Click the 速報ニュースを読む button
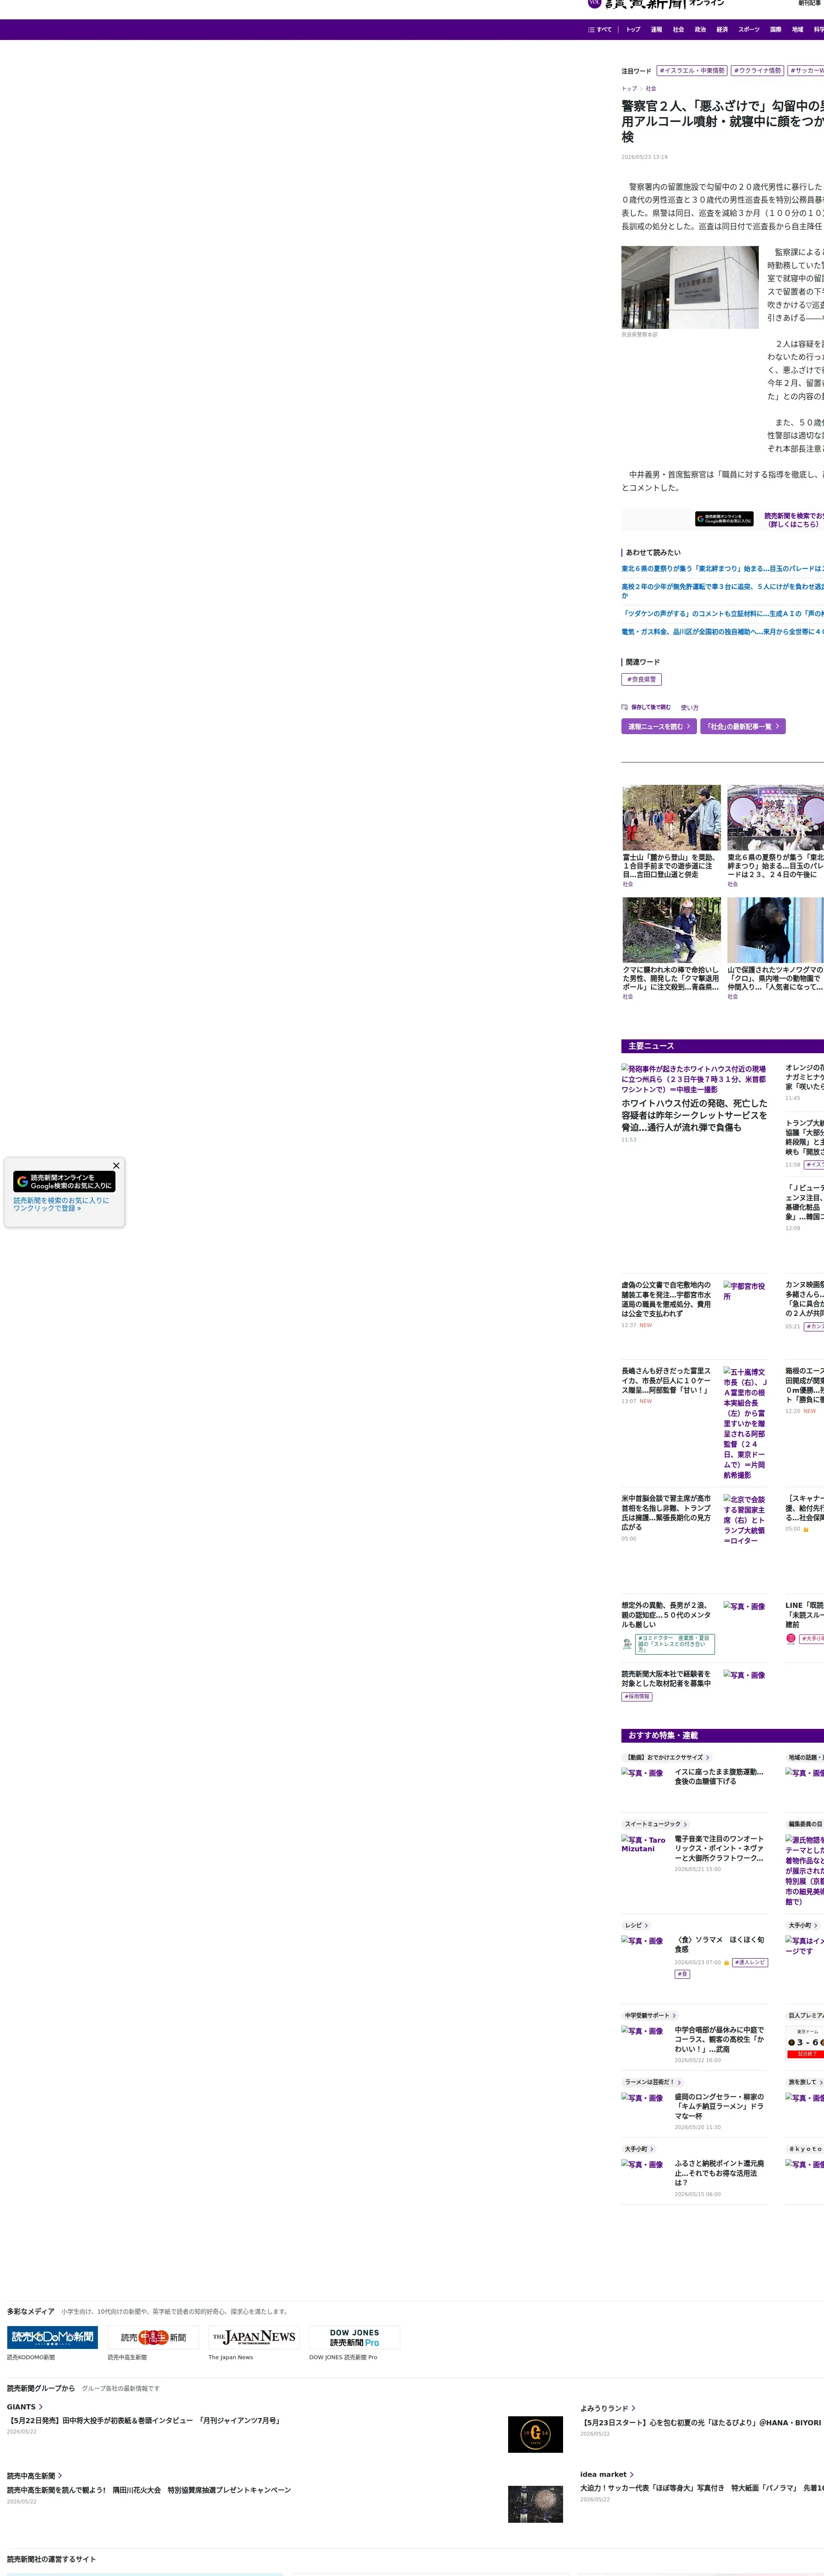Image resolution: width=824 pixels, height=2576 pixels. pyautogui.click(x=659, y=727)
